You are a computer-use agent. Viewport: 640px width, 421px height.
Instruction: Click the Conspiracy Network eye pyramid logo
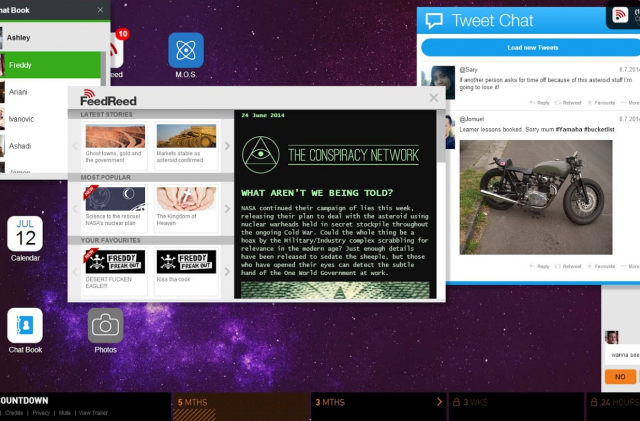(x=262, y=153)
